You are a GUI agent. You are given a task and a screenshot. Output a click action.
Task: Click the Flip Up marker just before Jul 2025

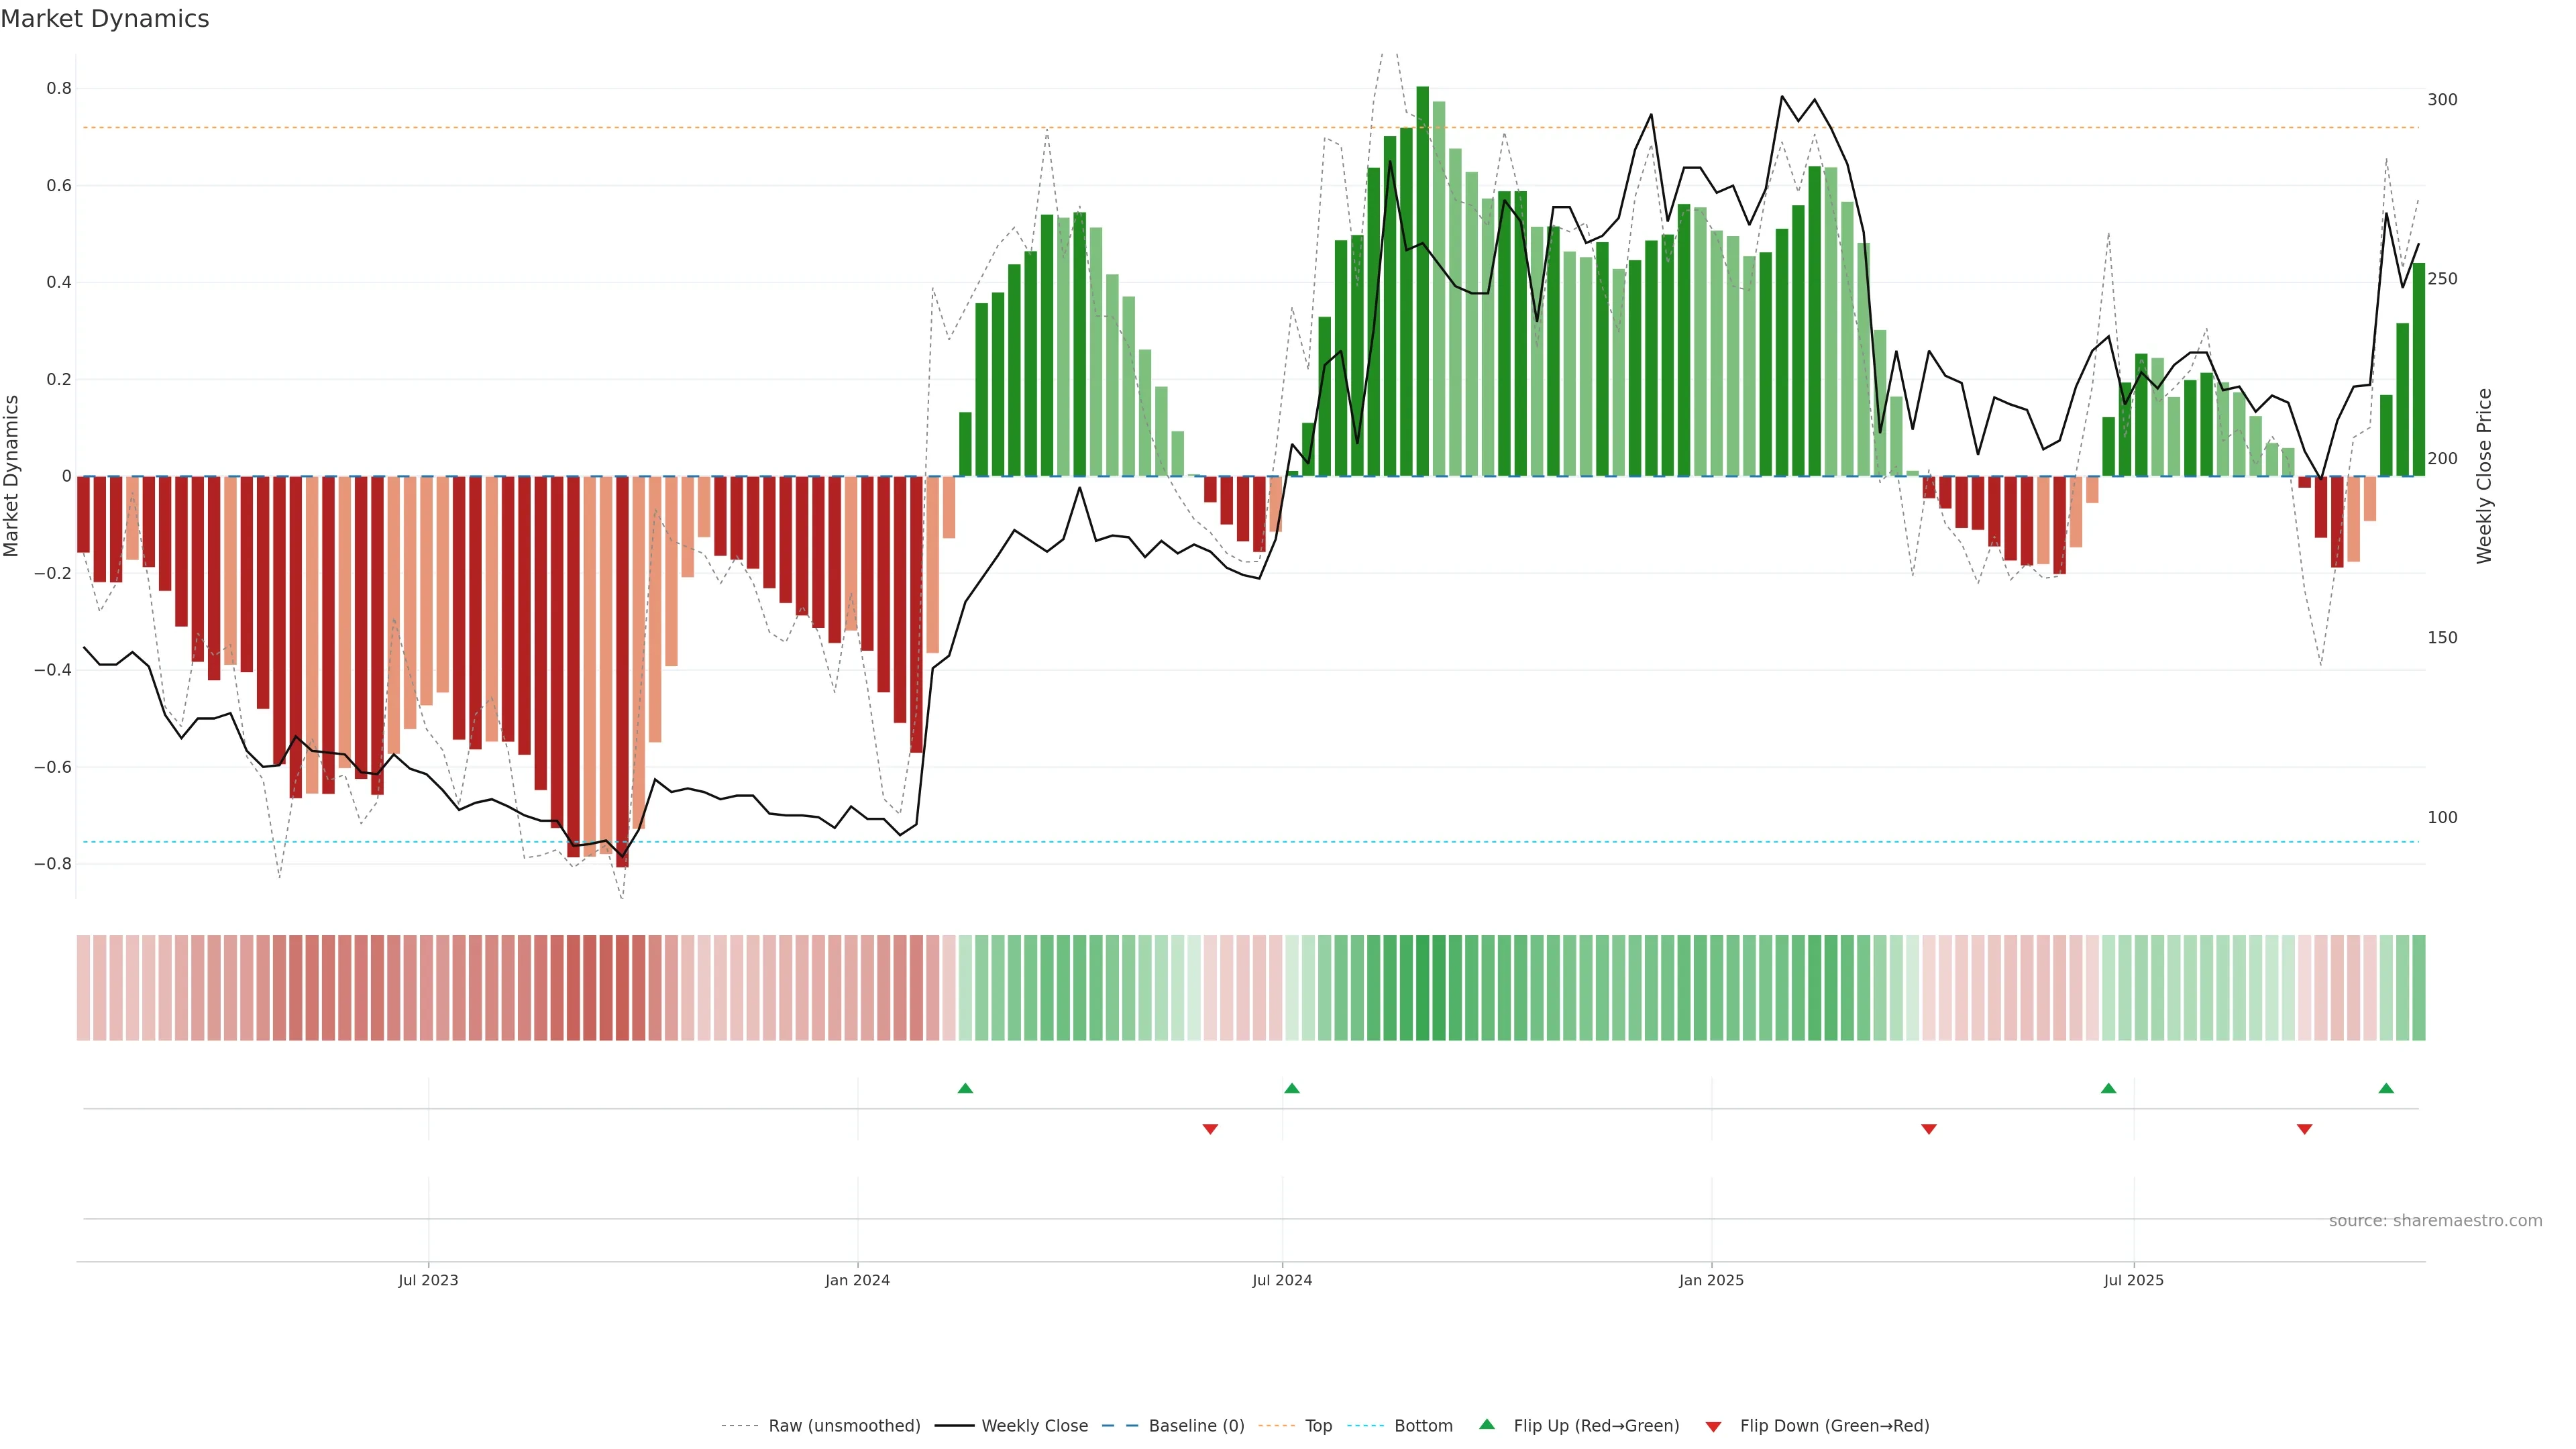click(x=2108, y=1088)
